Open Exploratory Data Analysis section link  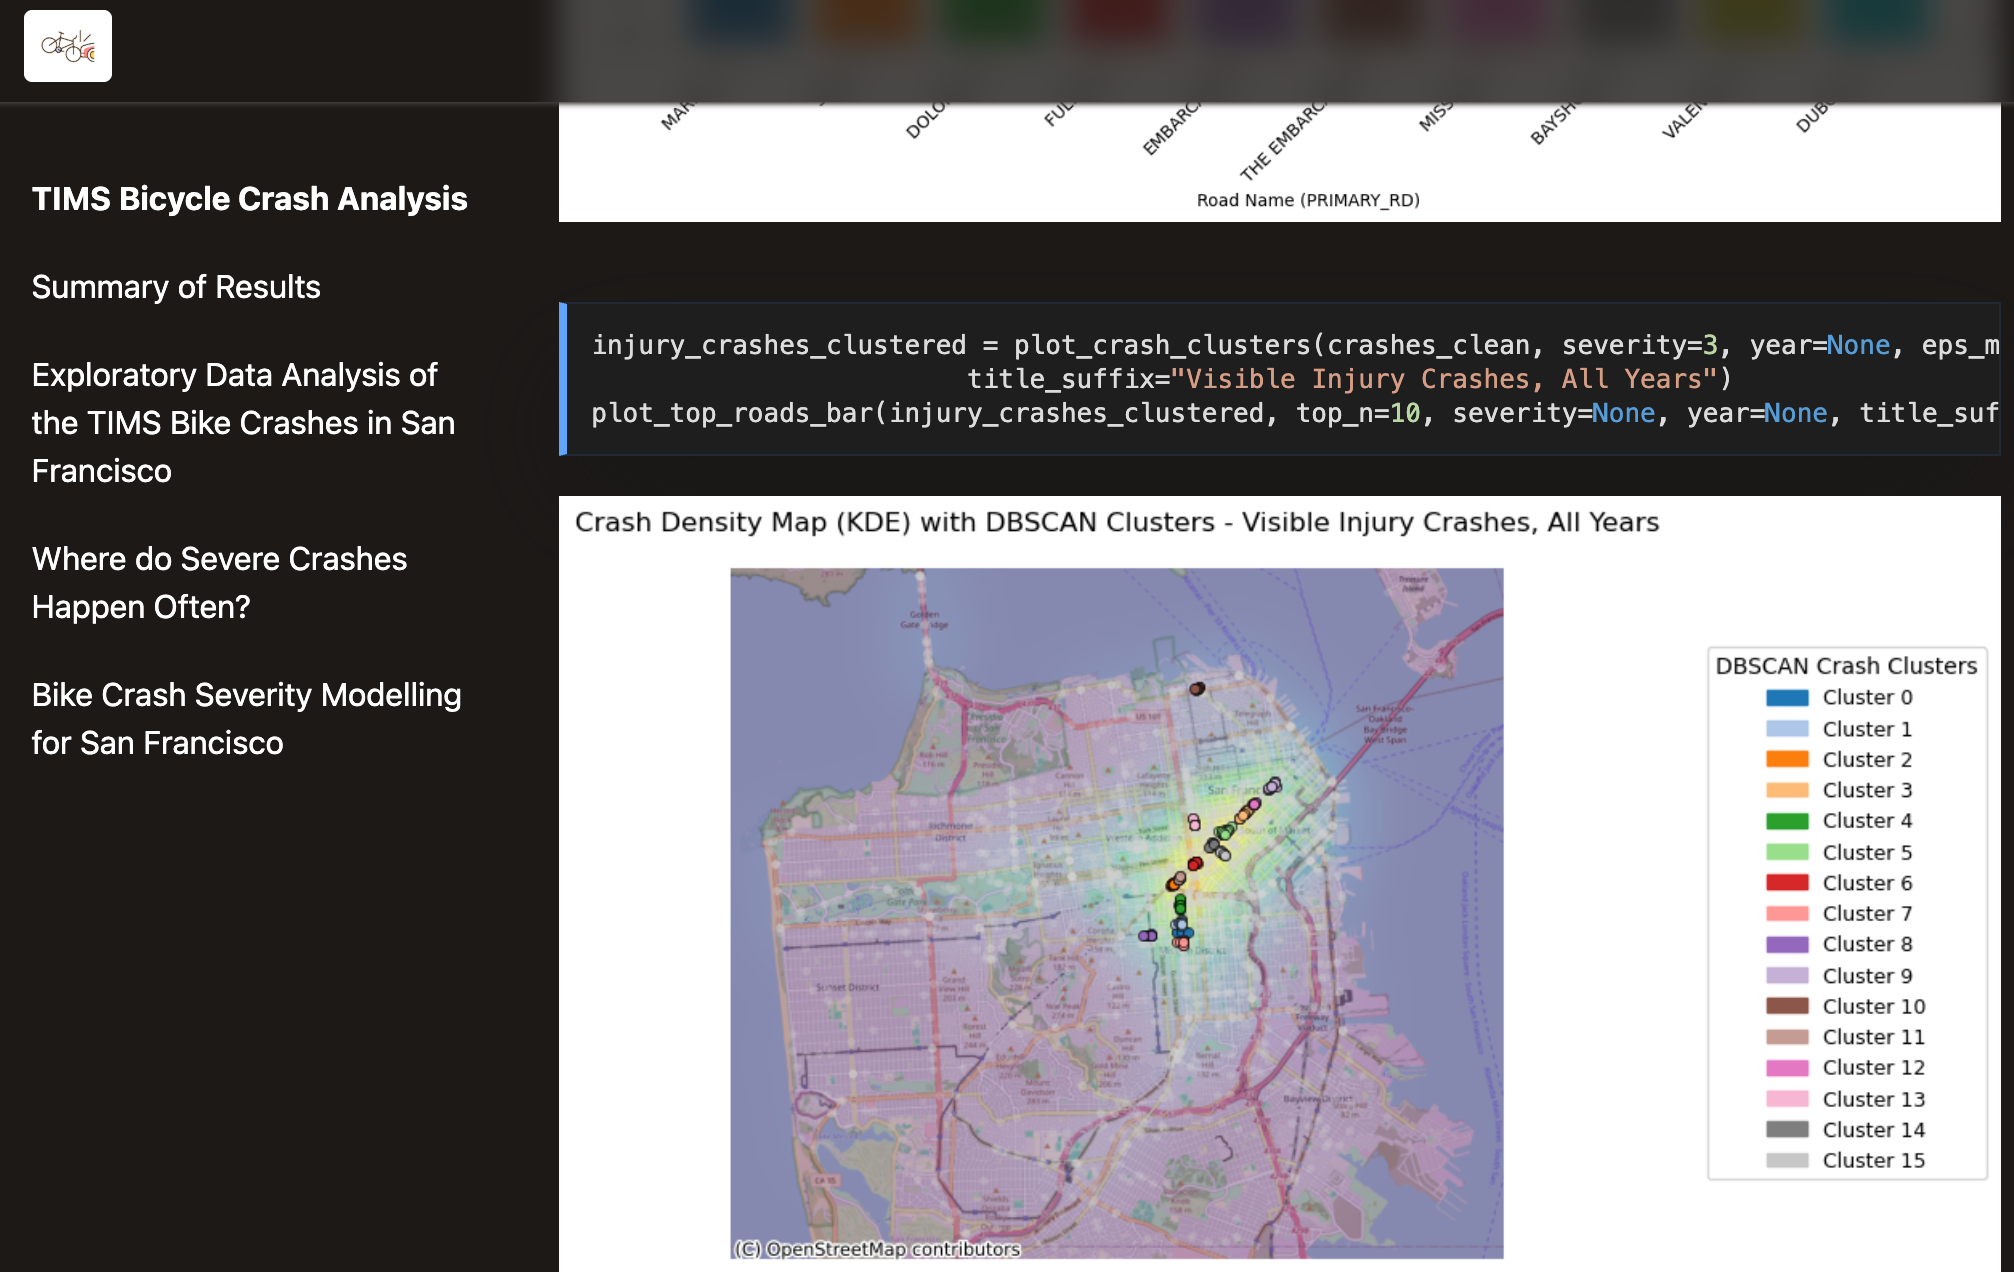(x=243, y=423)
